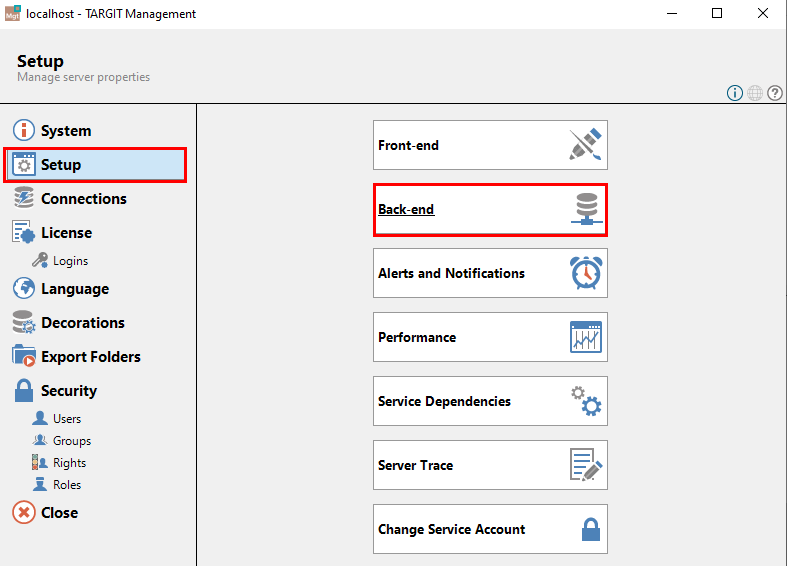
Task: Click the Logins key icon
Action: coord(40,260)
